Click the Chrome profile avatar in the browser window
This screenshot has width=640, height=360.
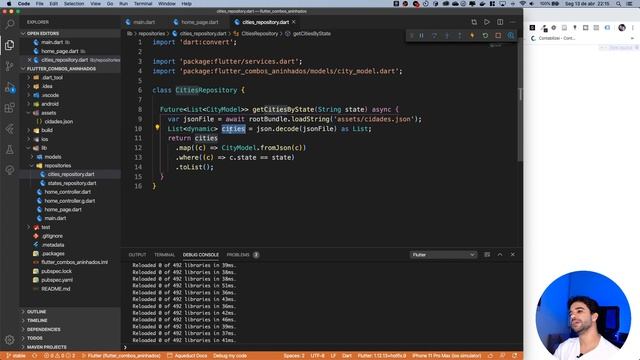point(622,28)
